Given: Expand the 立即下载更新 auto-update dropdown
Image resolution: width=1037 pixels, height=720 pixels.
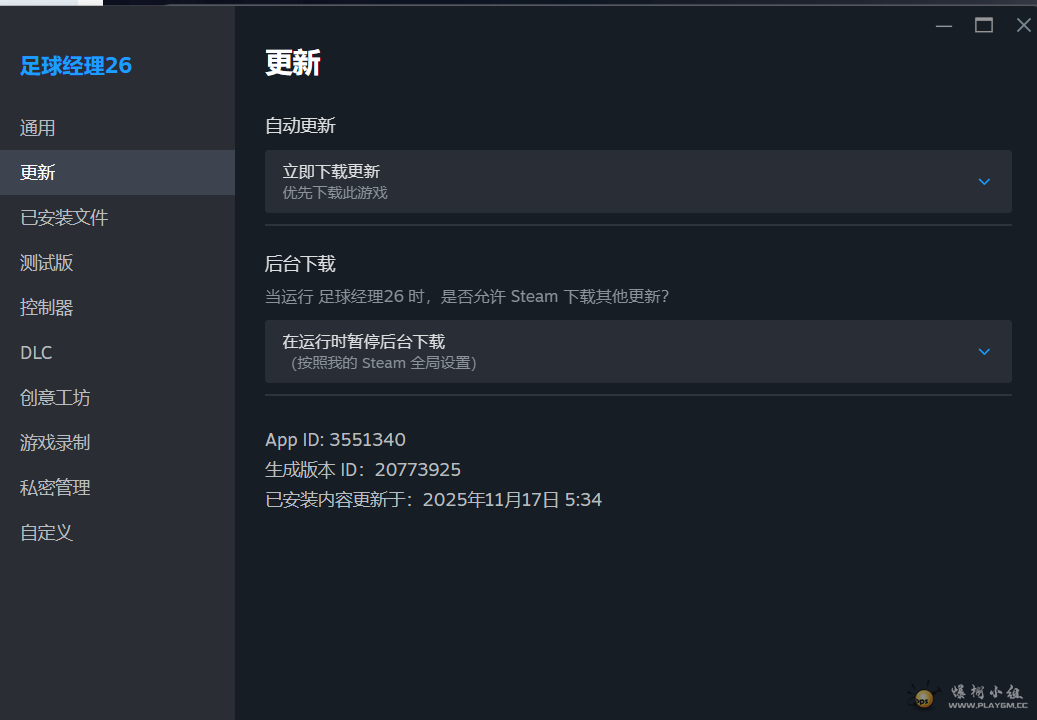Looking at the screenshot, I should click(638, 182).
